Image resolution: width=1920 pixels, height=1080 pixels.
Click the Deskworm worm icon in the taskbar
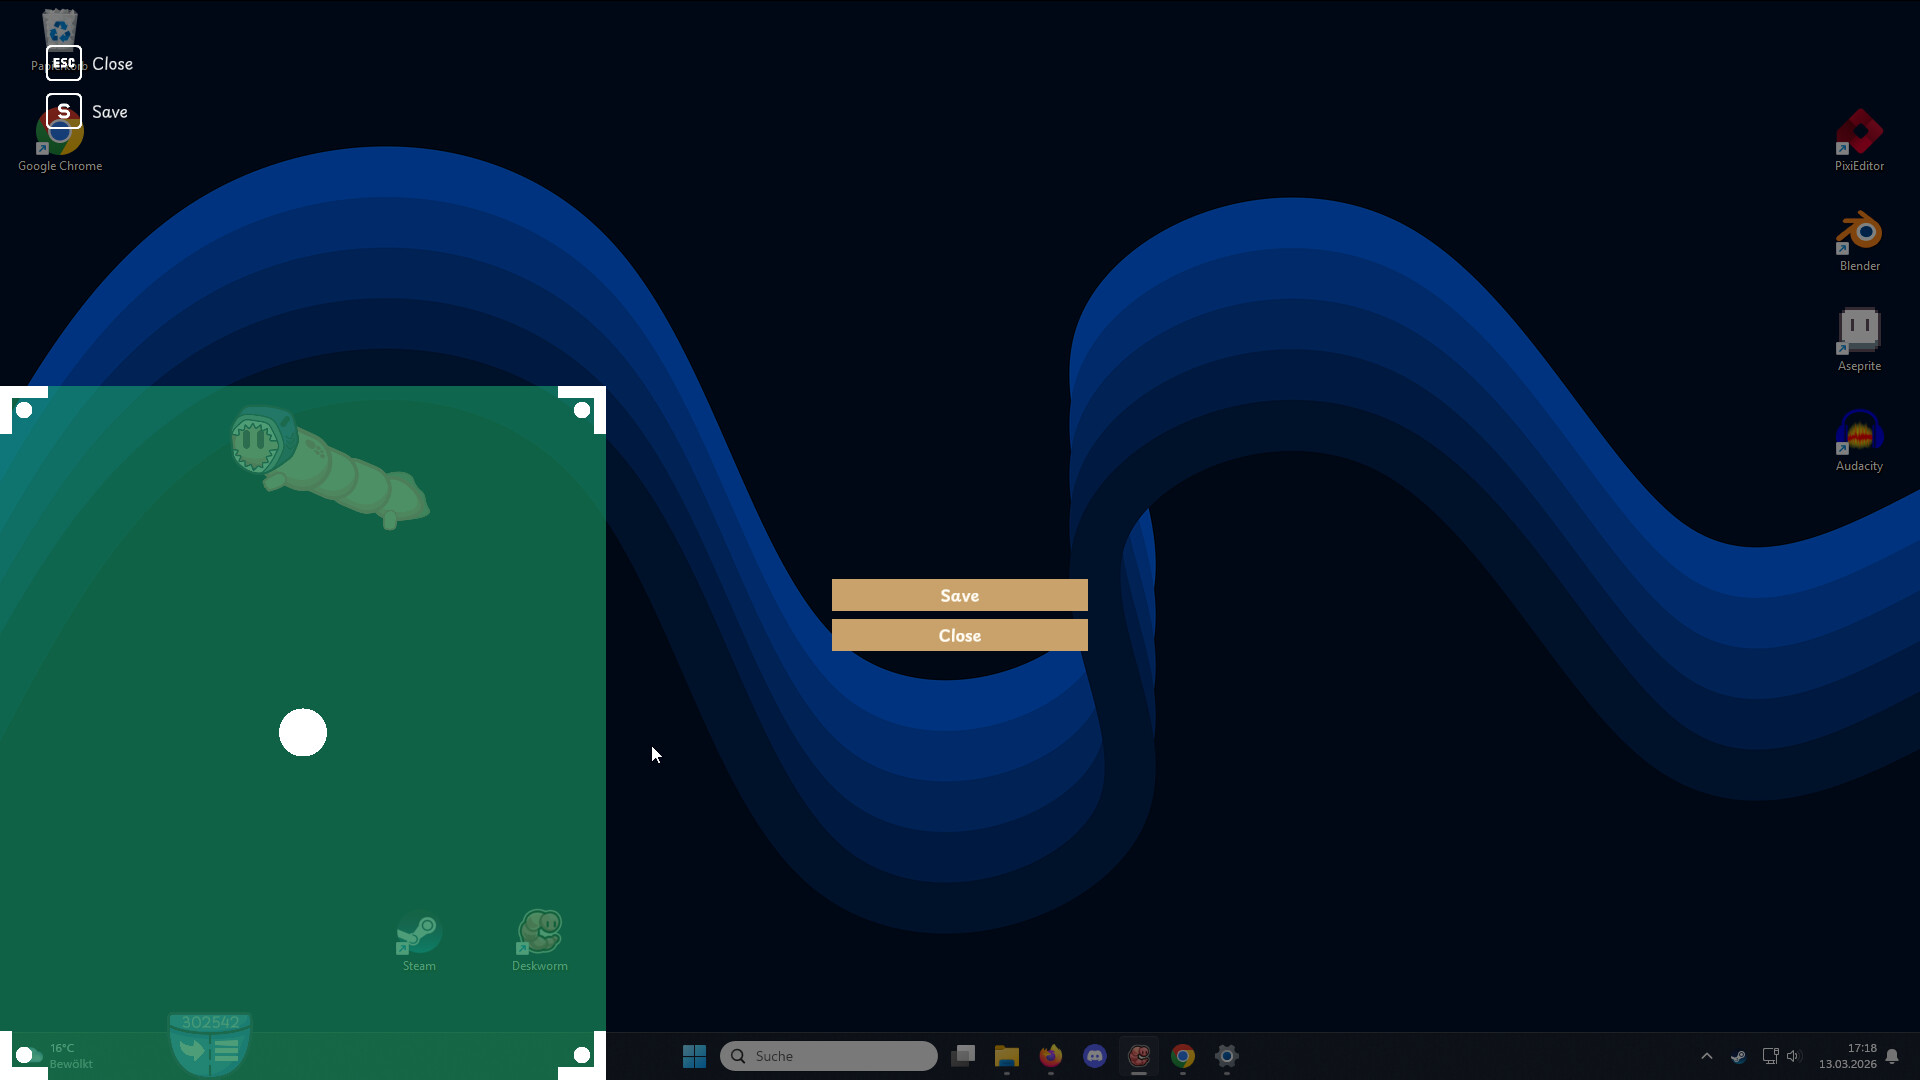click(x=1139, y=1055)
